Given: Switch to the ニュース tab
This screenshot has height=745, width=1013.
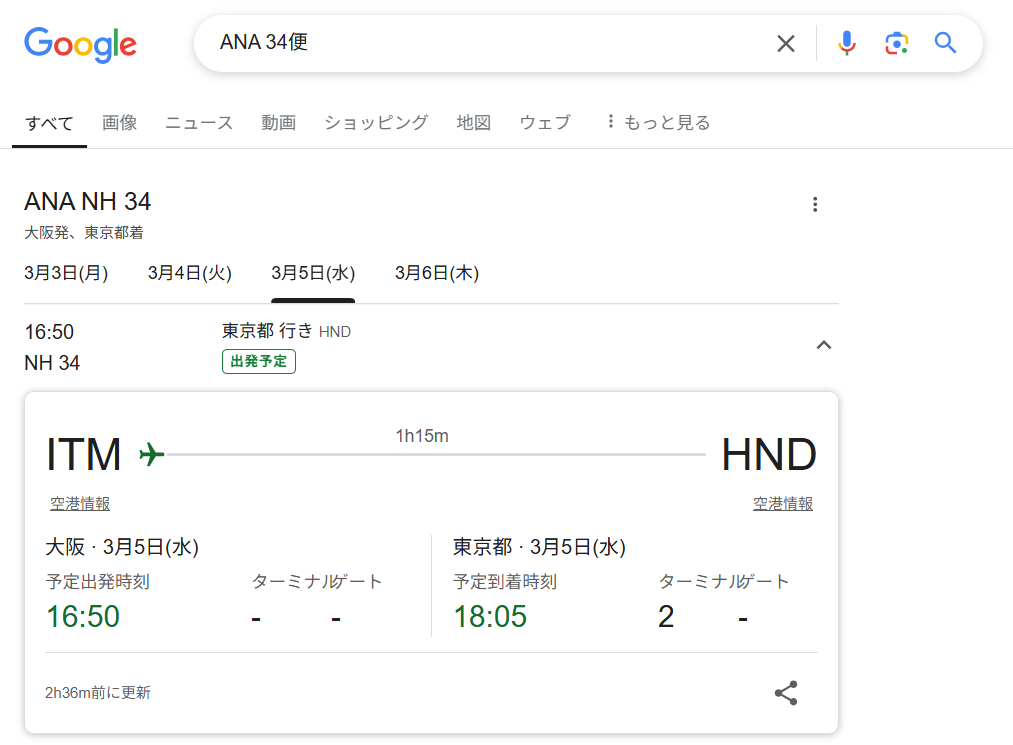Looking at the screenshot, I should (x=199, y=123).
